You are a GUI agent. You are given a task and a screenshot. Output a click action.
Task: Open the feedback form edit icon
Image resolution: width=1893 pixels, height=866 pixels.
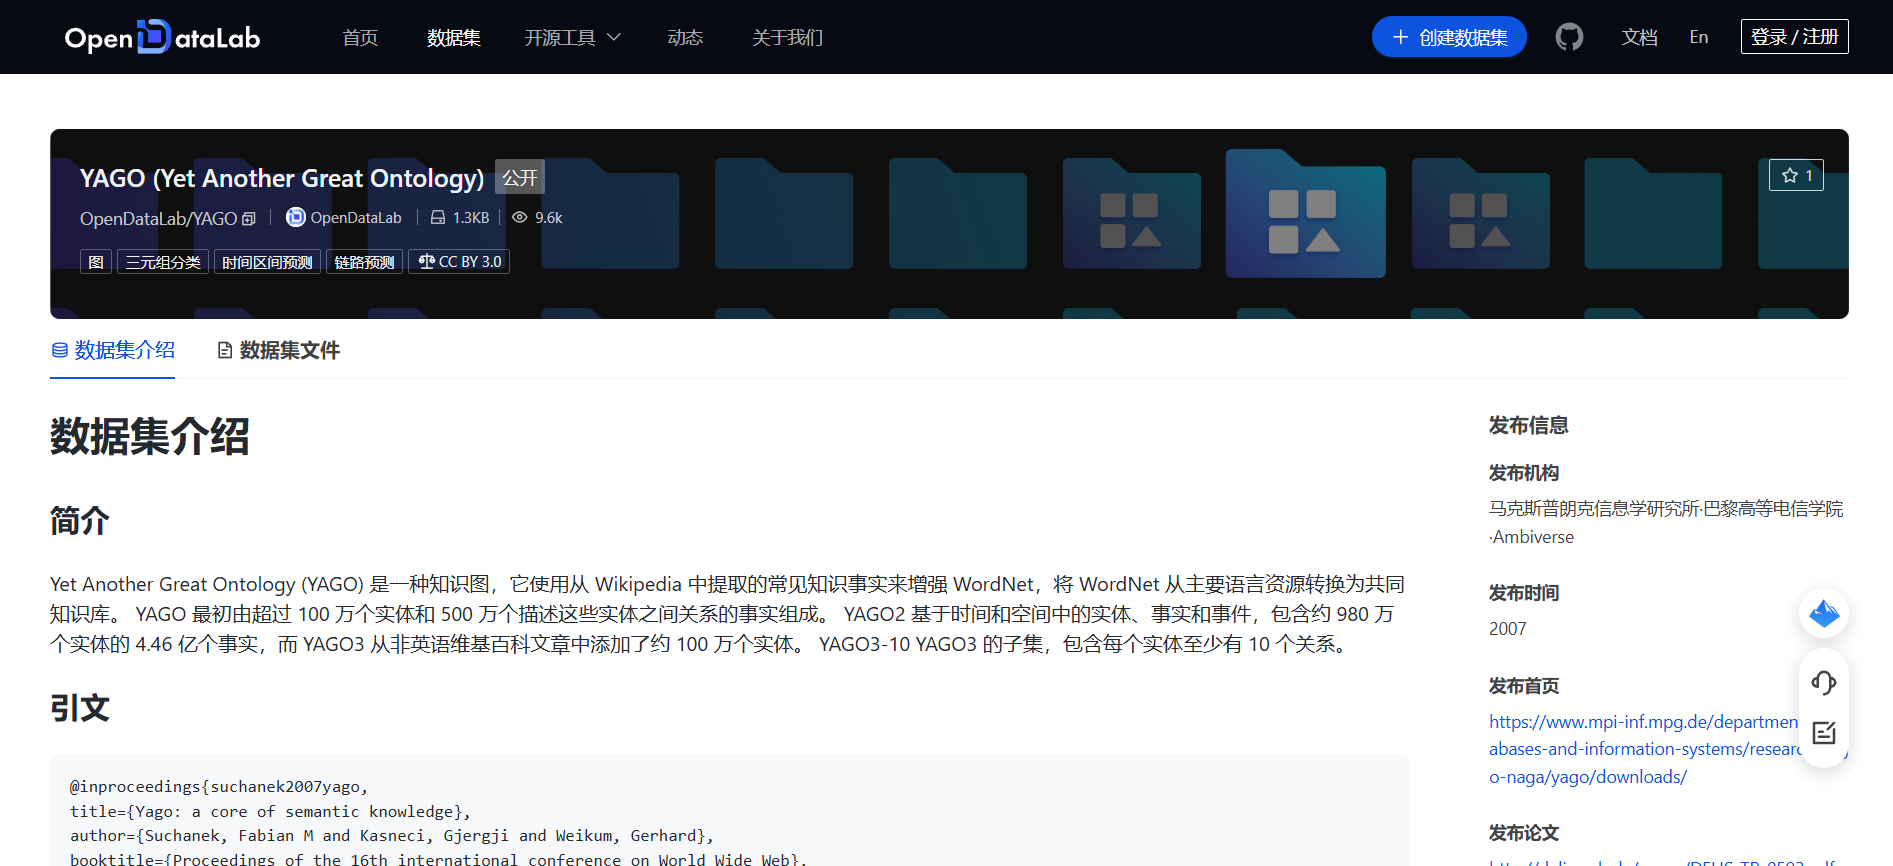click(x=1824, y=733)
